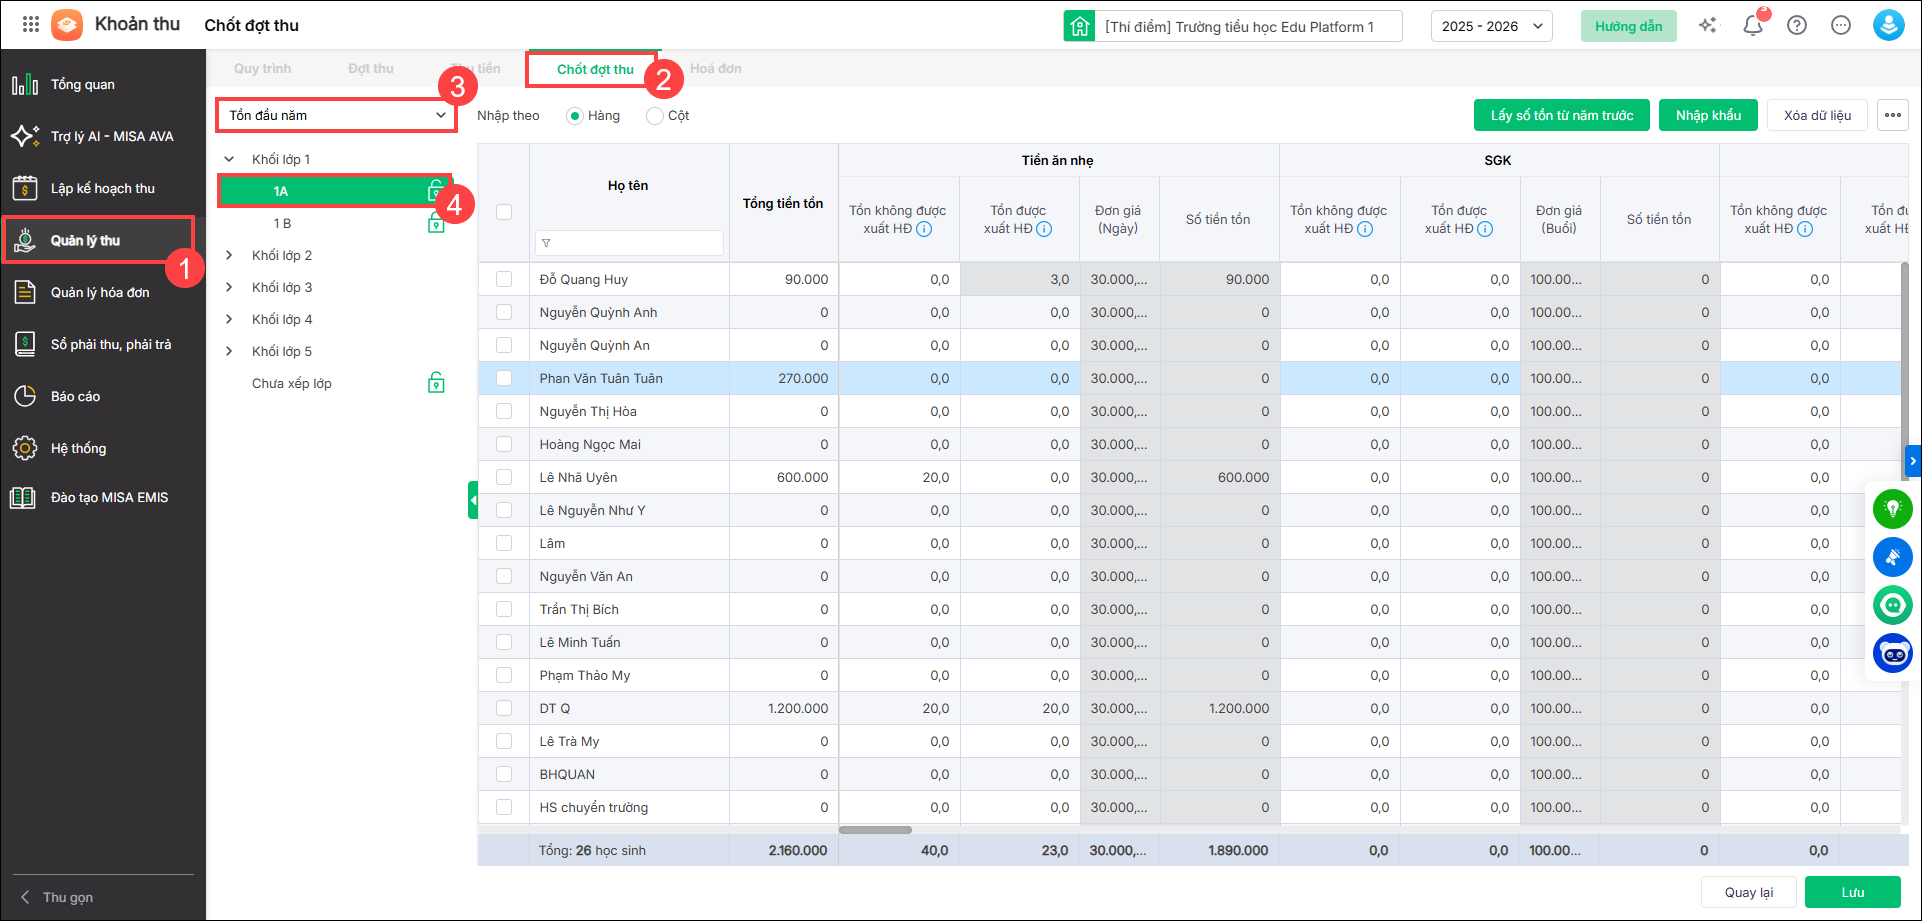Open the three-dot more options button
The width and height of the screenshot is (1922, 921).
pos(1892,115)
